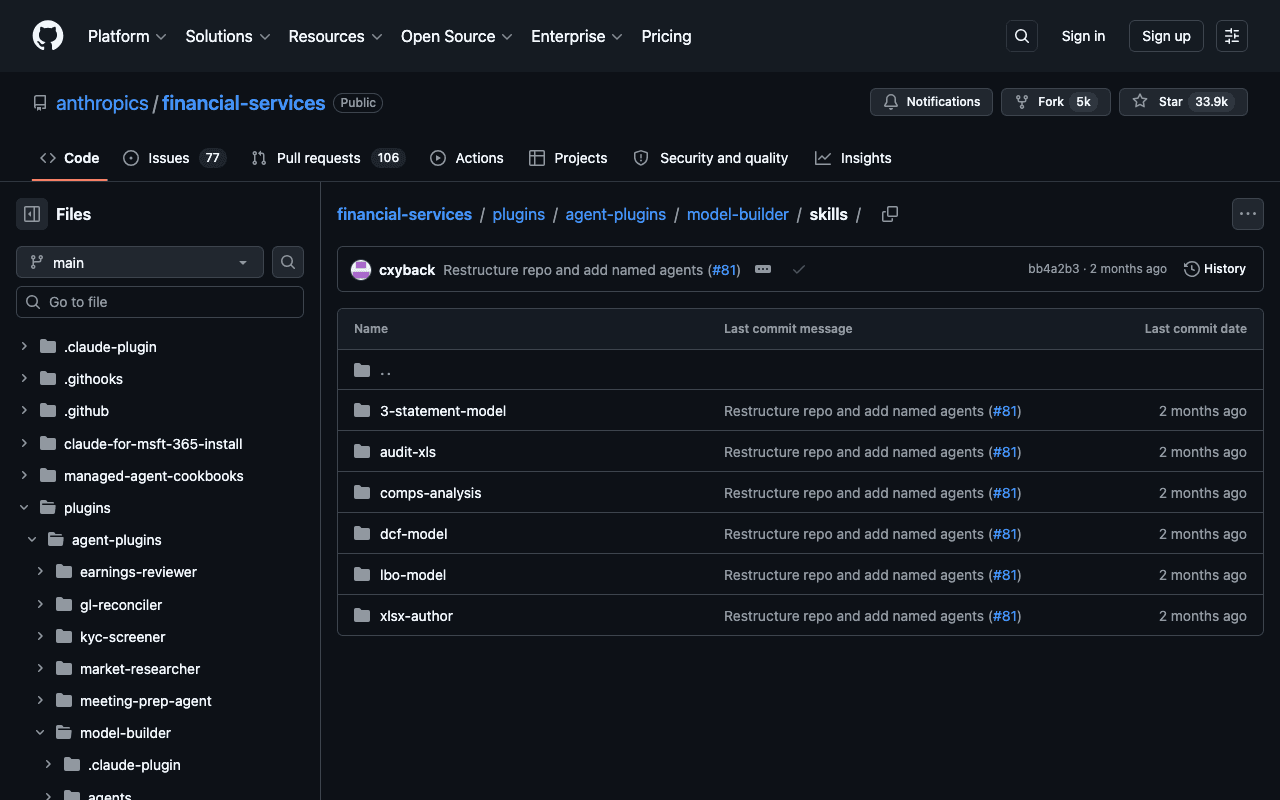Image resolution: width=1280 pixels, height=800 pixels.
Task: Select claude-for-msft-365-install in tree
Action: click(153, 444)
